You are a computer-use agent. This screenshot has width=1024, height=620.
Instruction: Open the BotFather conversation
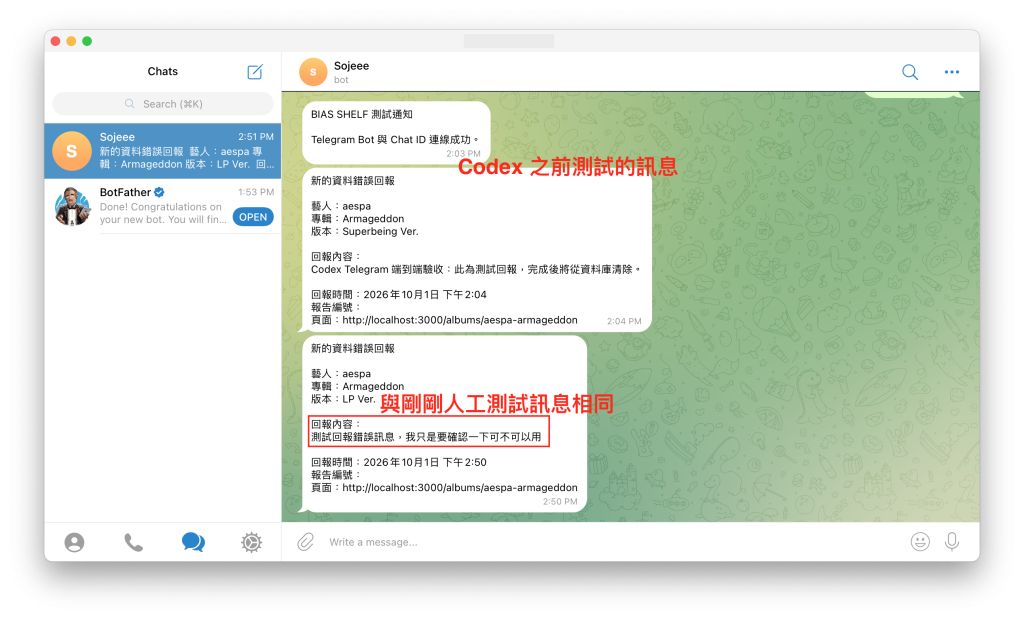(163, 206)
